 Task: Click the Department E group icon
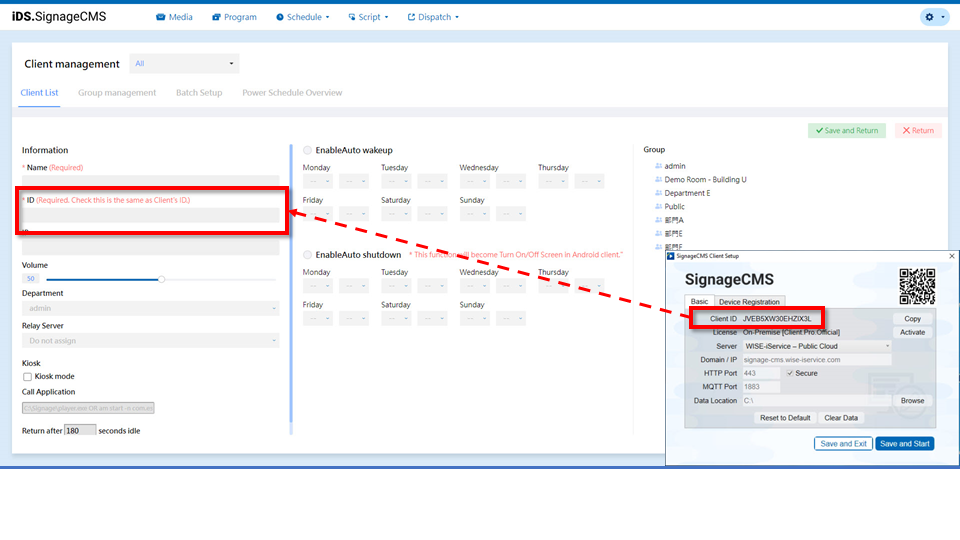659,193
